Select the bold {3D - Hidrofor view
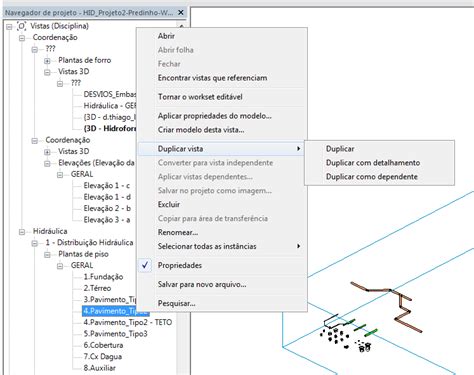This screenshot has height=375, width=474. [110, 129]
